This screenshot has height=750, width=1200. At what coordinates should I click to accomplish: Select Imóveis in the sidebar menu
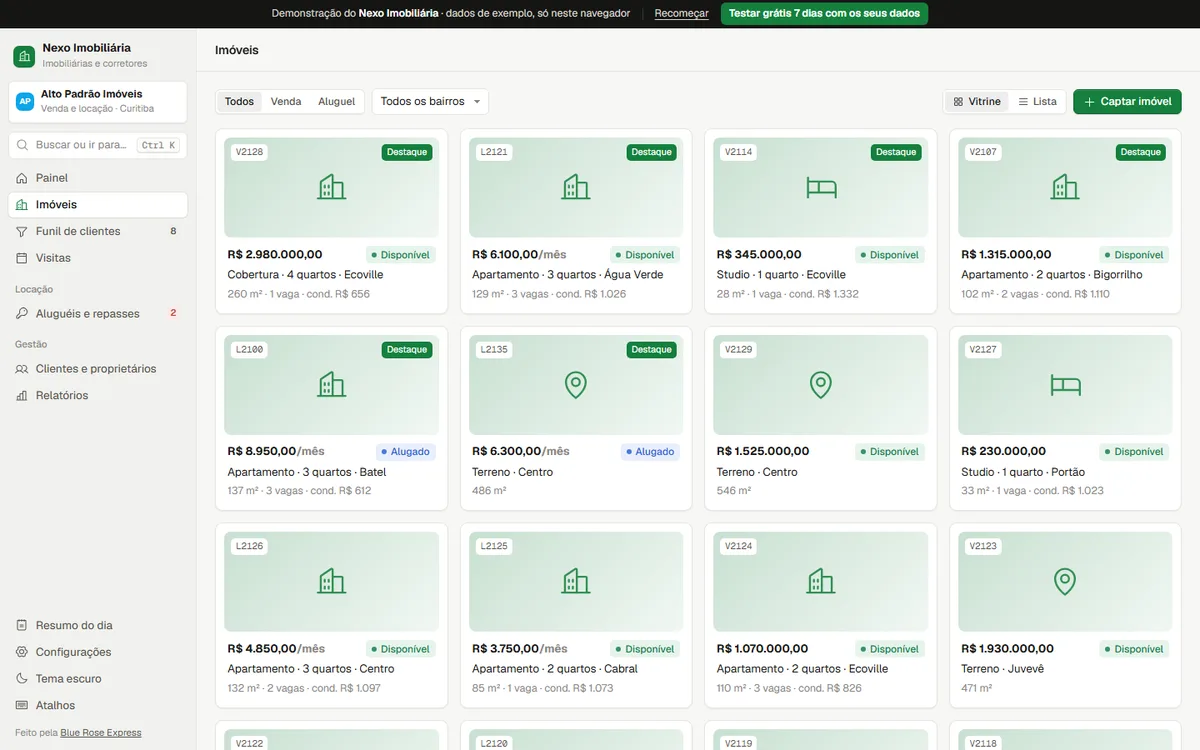coord(98,205)
